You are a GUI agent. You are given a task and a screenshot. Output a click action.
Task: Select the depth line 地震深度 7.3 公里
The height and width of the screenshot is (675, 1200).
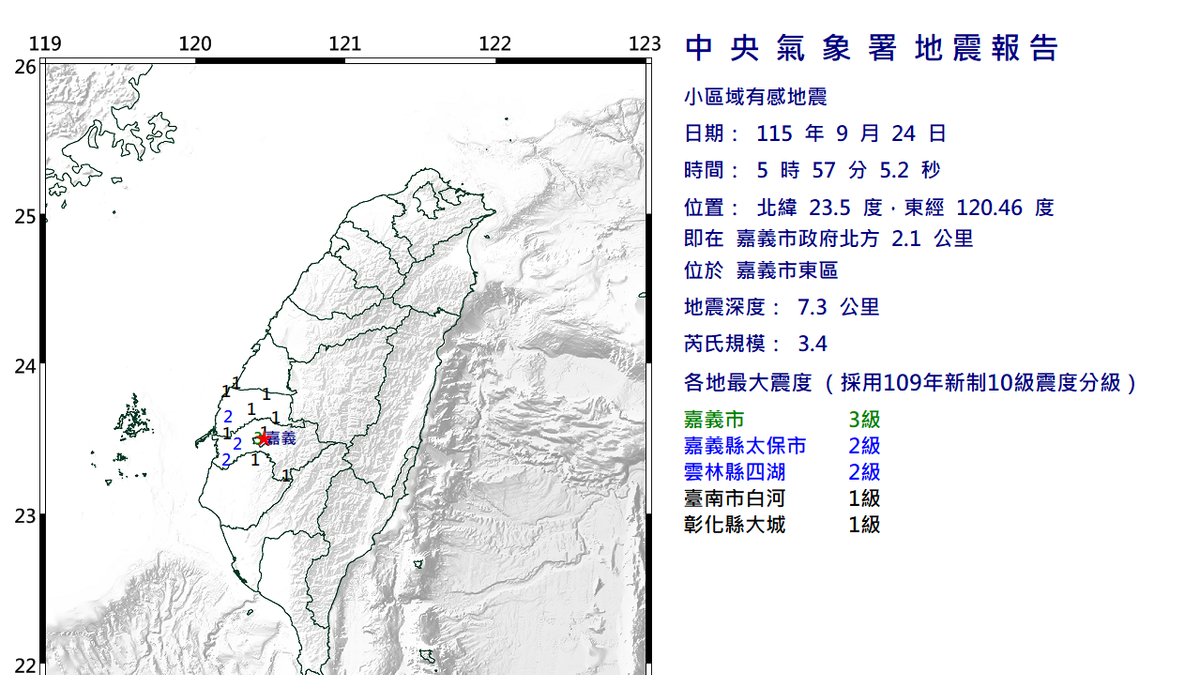782,307
